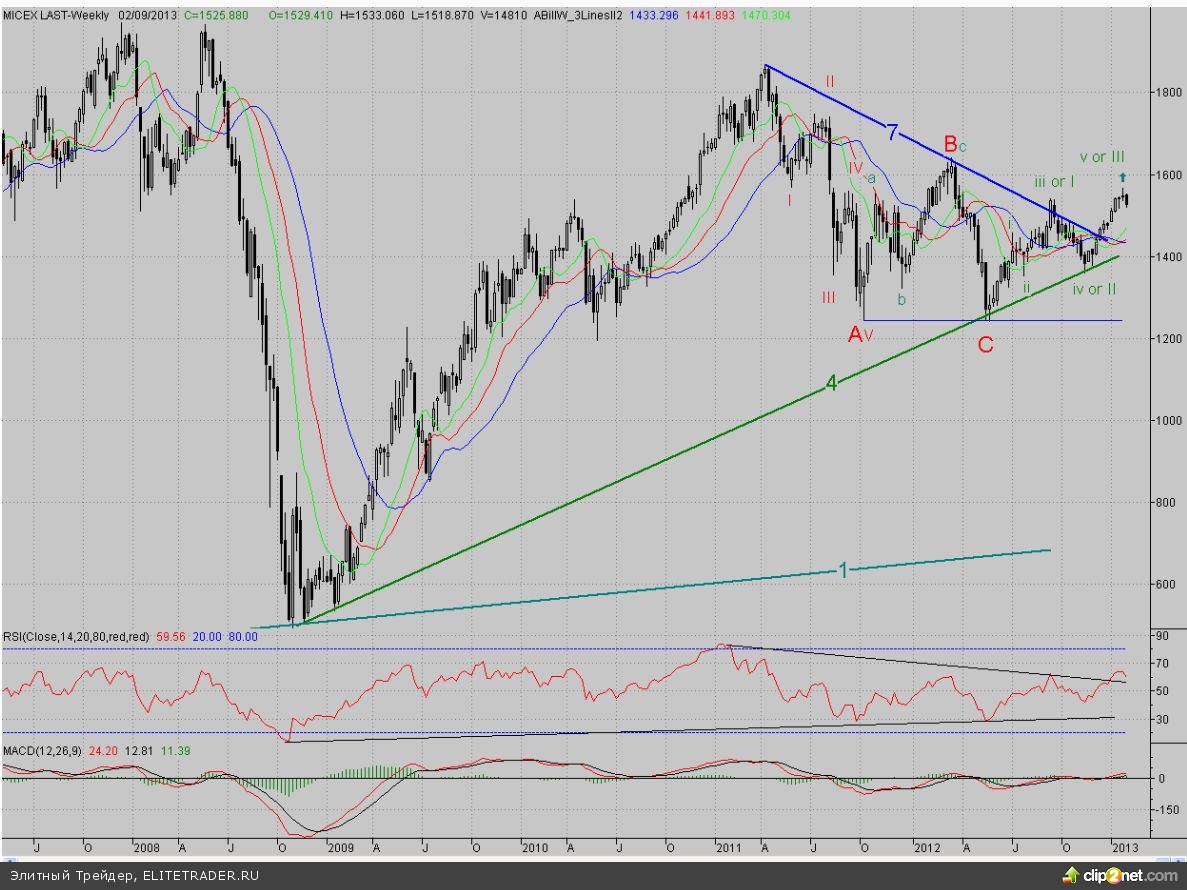Viewport: 1187px width, 890px height.
Task: Click the 'iii or I' wave annotation
Action: point(1054,181)
